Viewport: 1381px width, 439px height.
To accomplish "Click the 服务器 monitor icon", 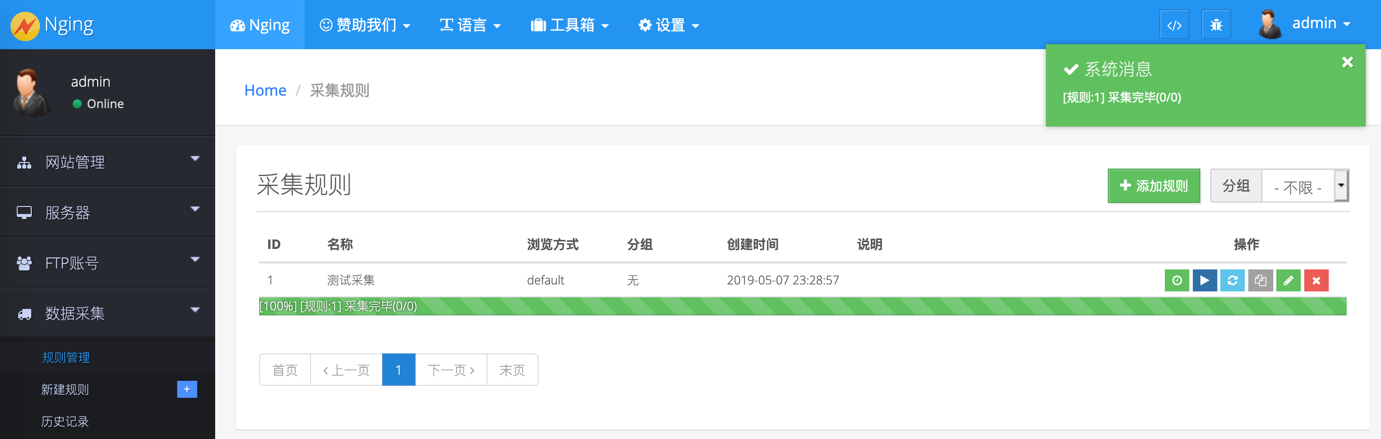I will coord(24,212).
